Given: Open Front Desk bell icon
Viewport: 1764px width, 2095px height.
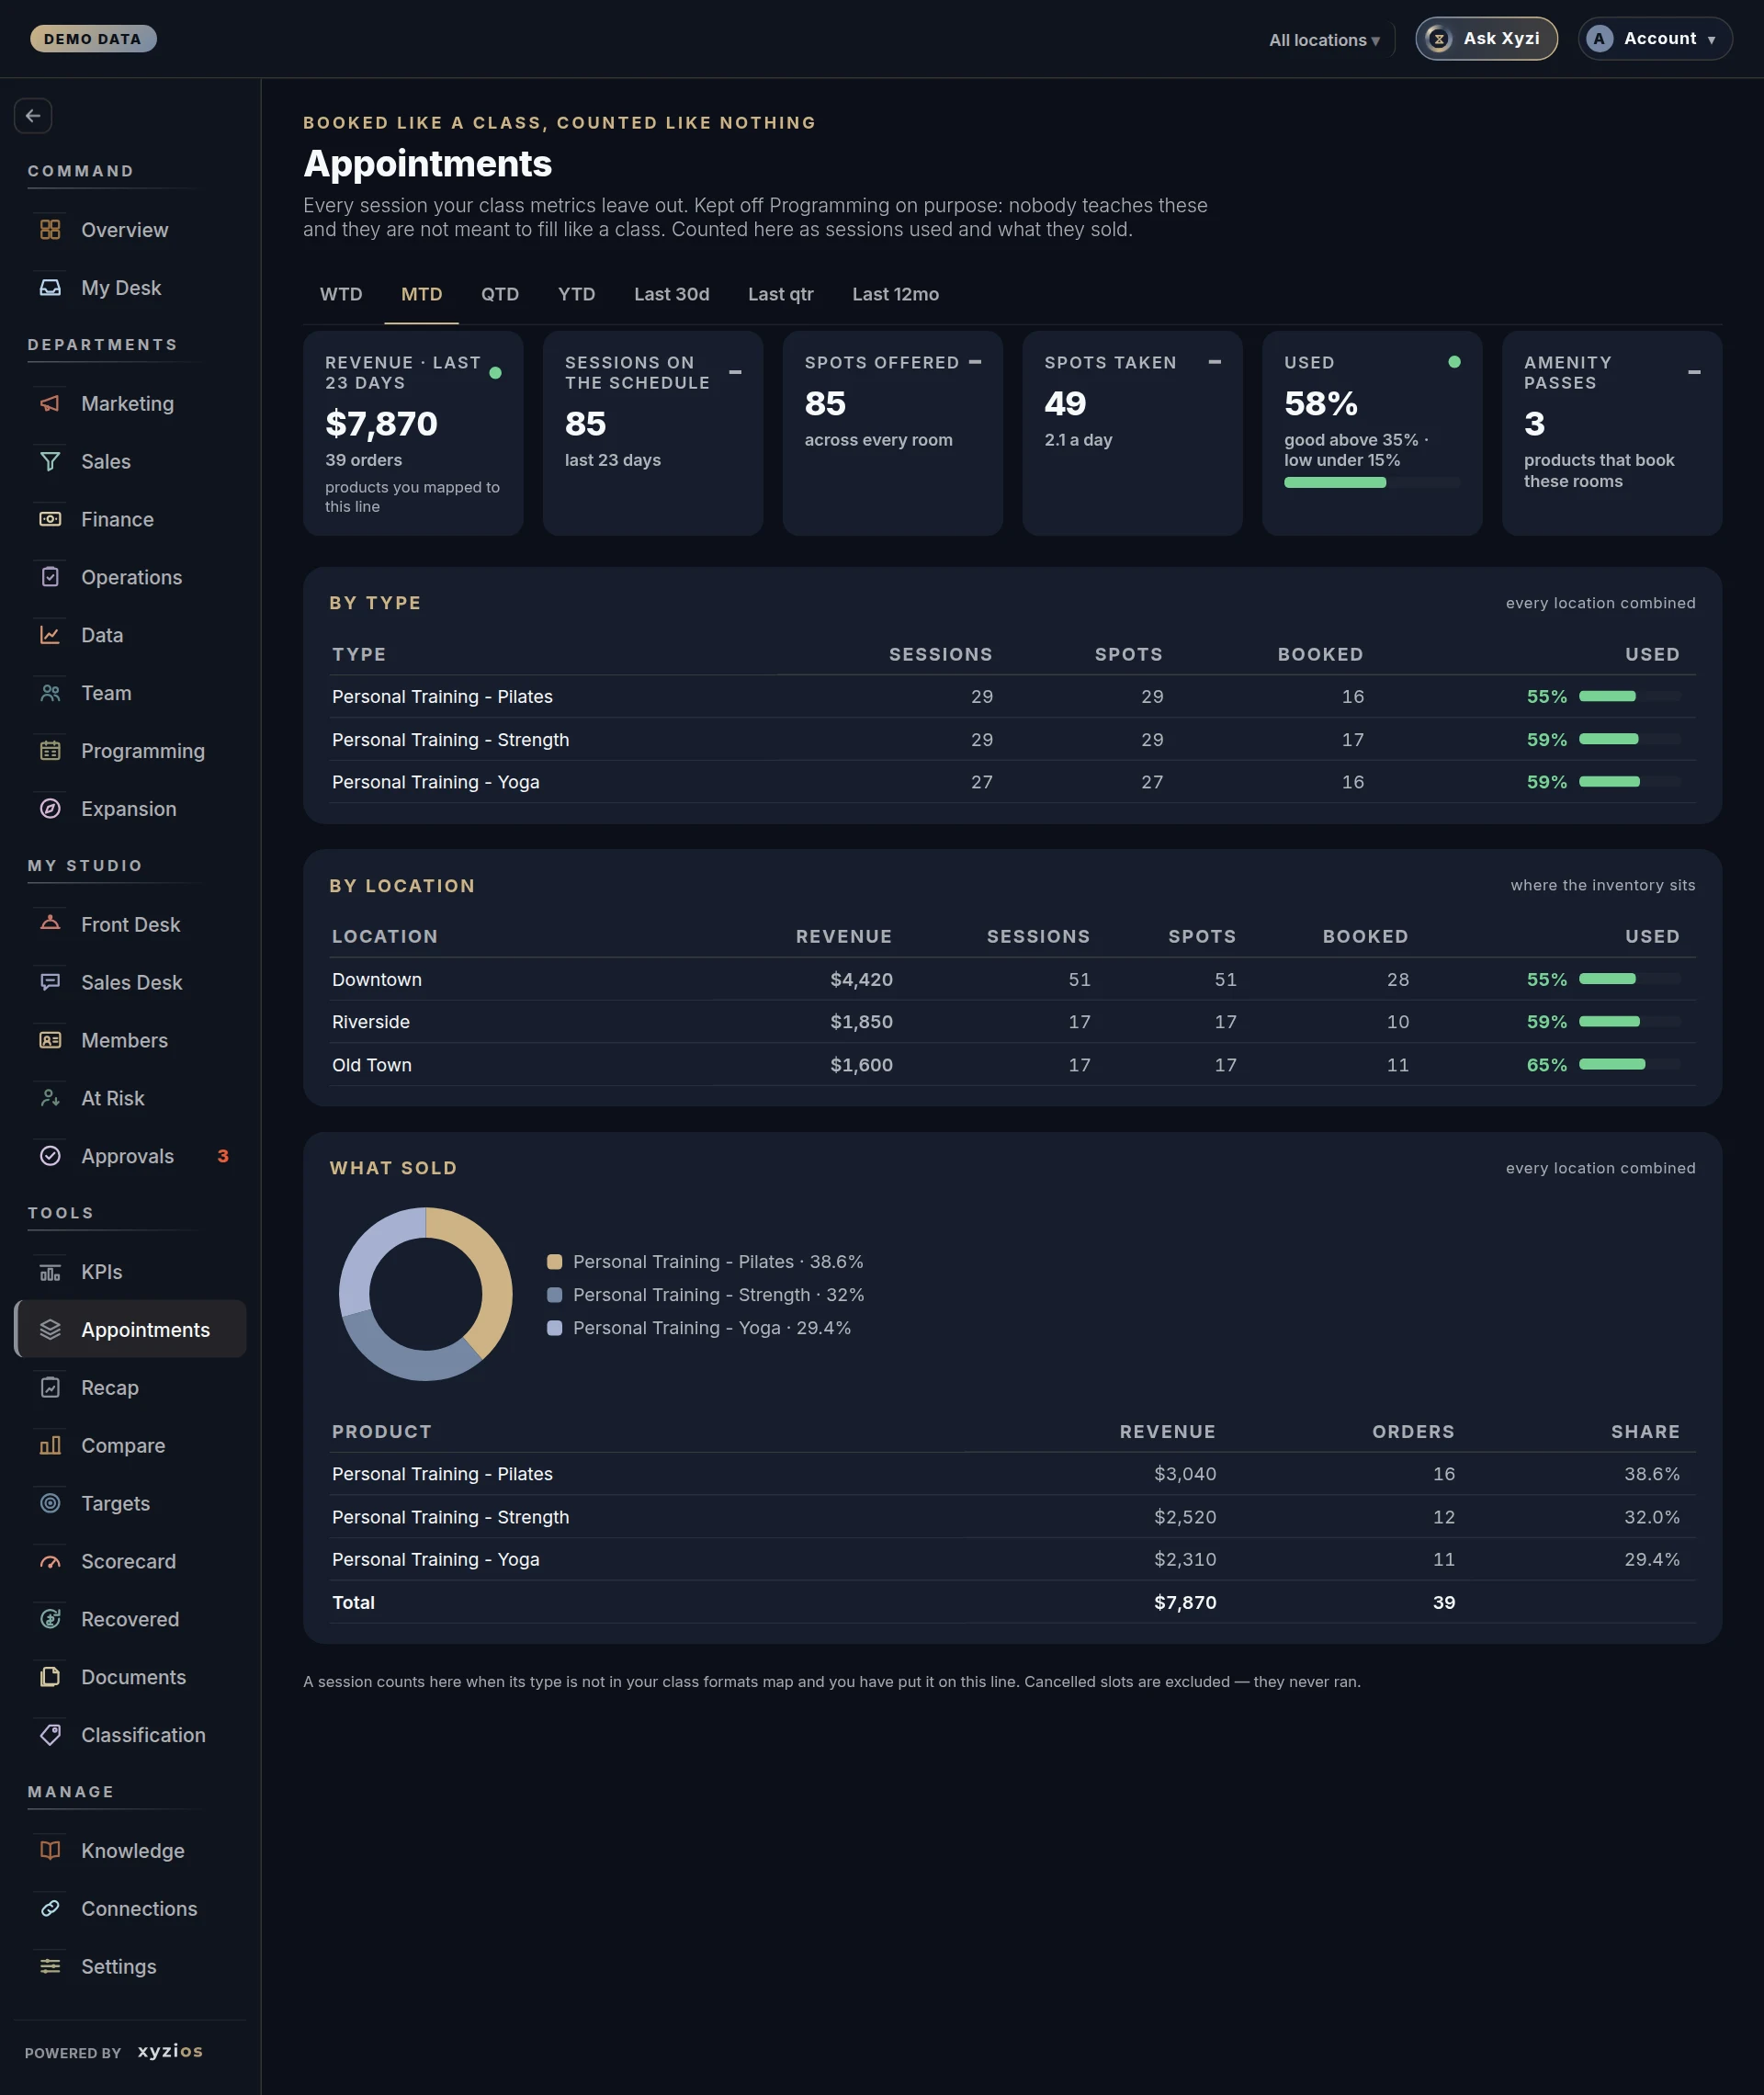Looking at the screenshot, I should 50,925.
